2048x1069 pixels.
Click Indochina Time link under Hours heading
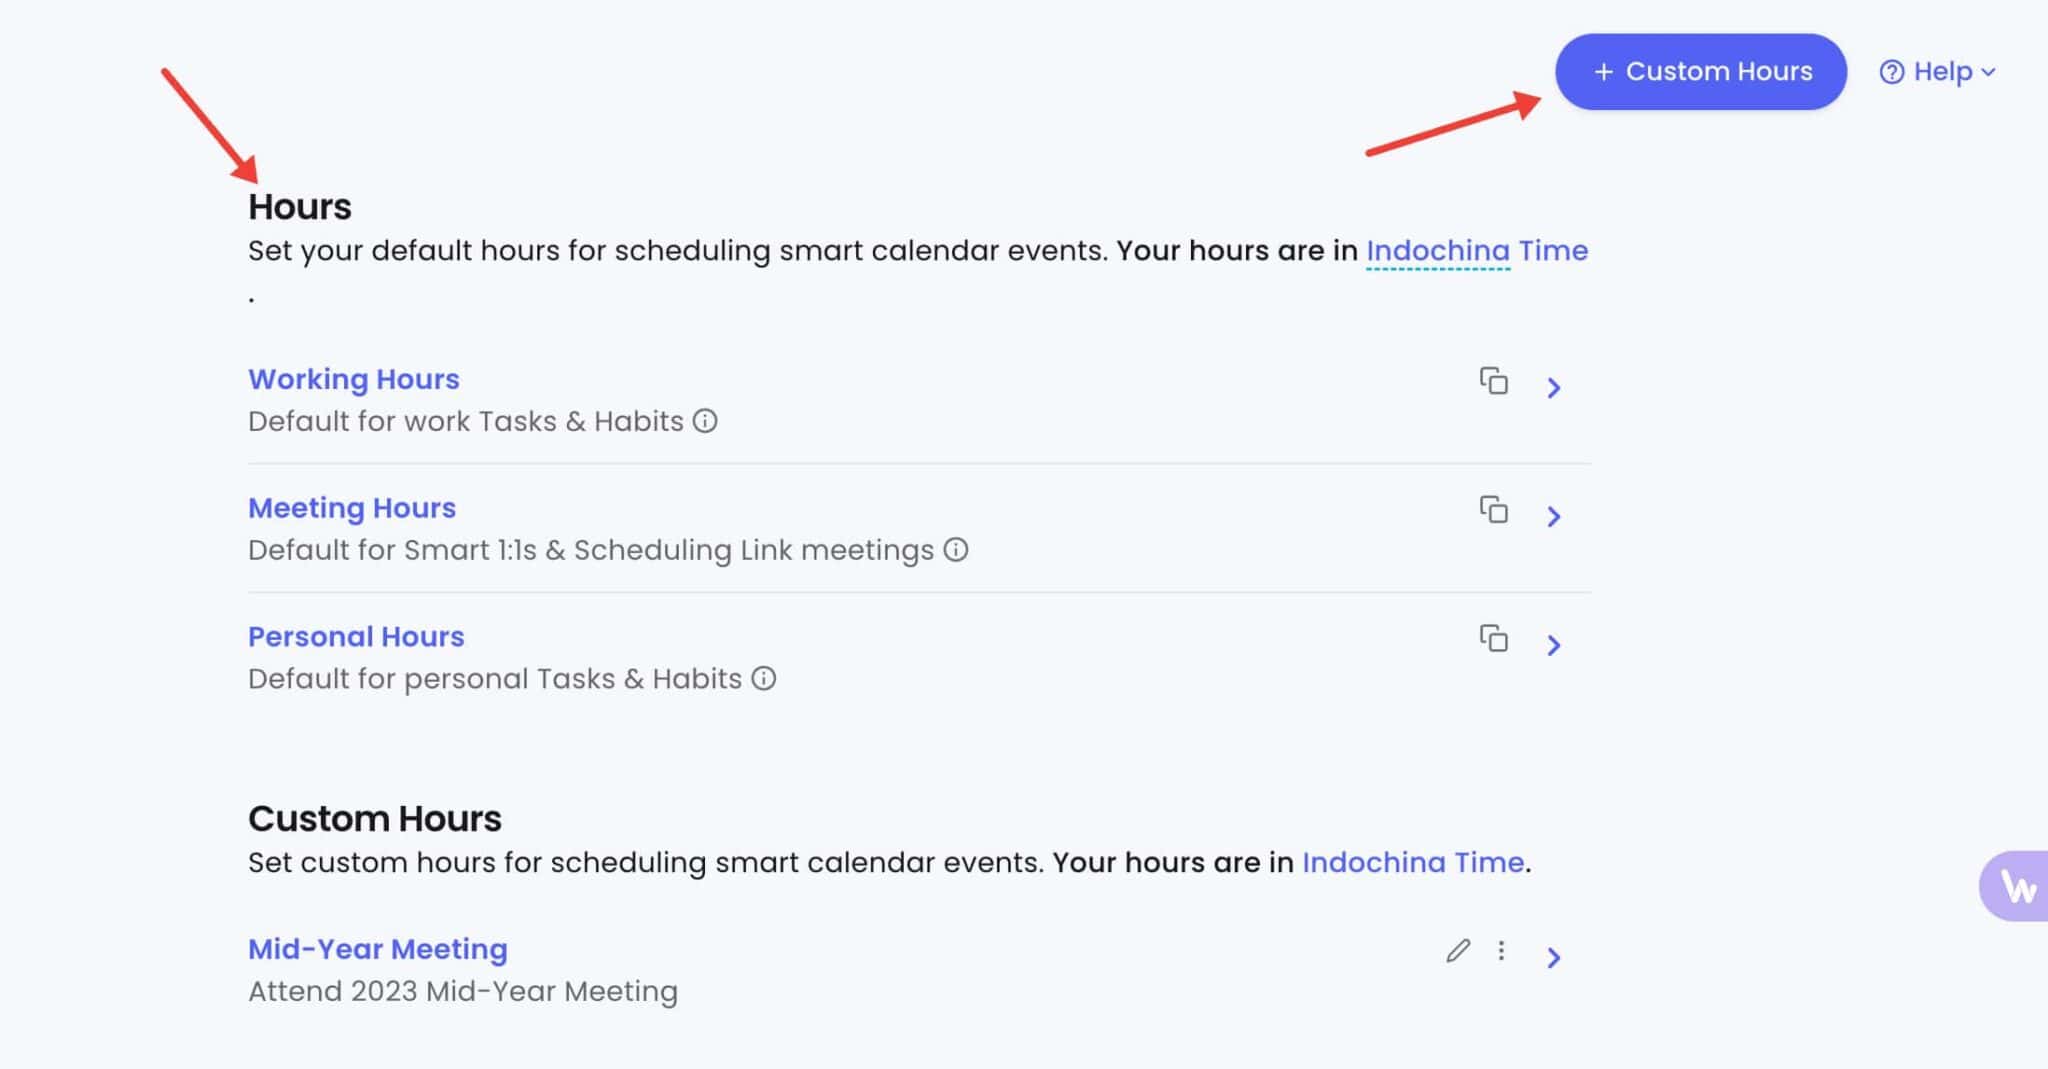click(x=1476, y=251)
